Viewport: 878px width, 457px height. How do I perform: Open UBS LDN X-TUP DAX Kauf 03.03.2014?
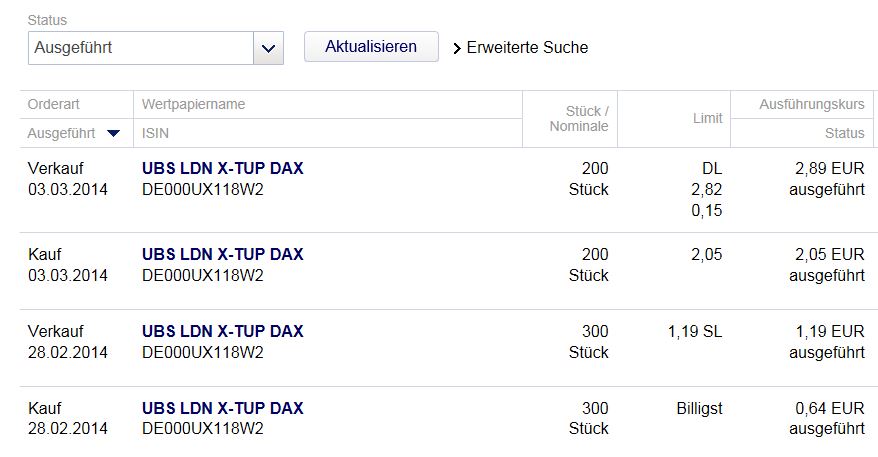coord(222,255)
